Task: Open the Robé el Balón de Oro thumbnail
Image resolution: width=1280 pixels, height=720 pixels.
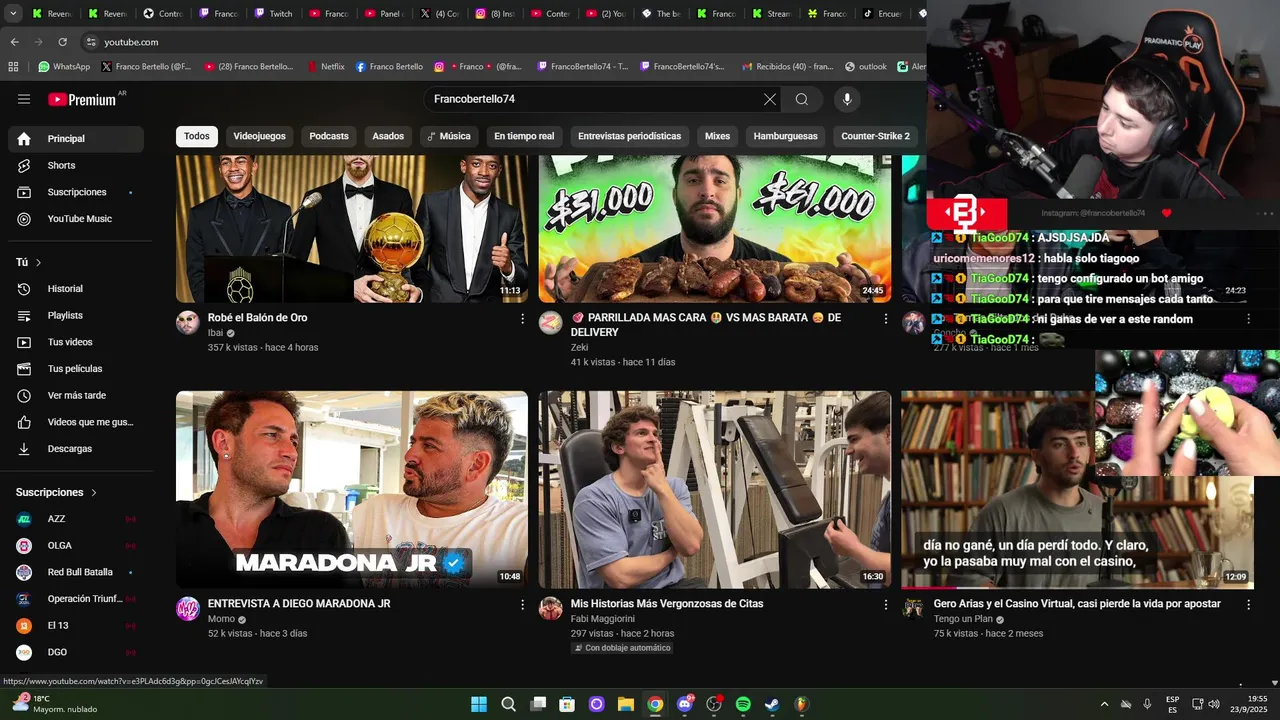Action: click(352, 229)
